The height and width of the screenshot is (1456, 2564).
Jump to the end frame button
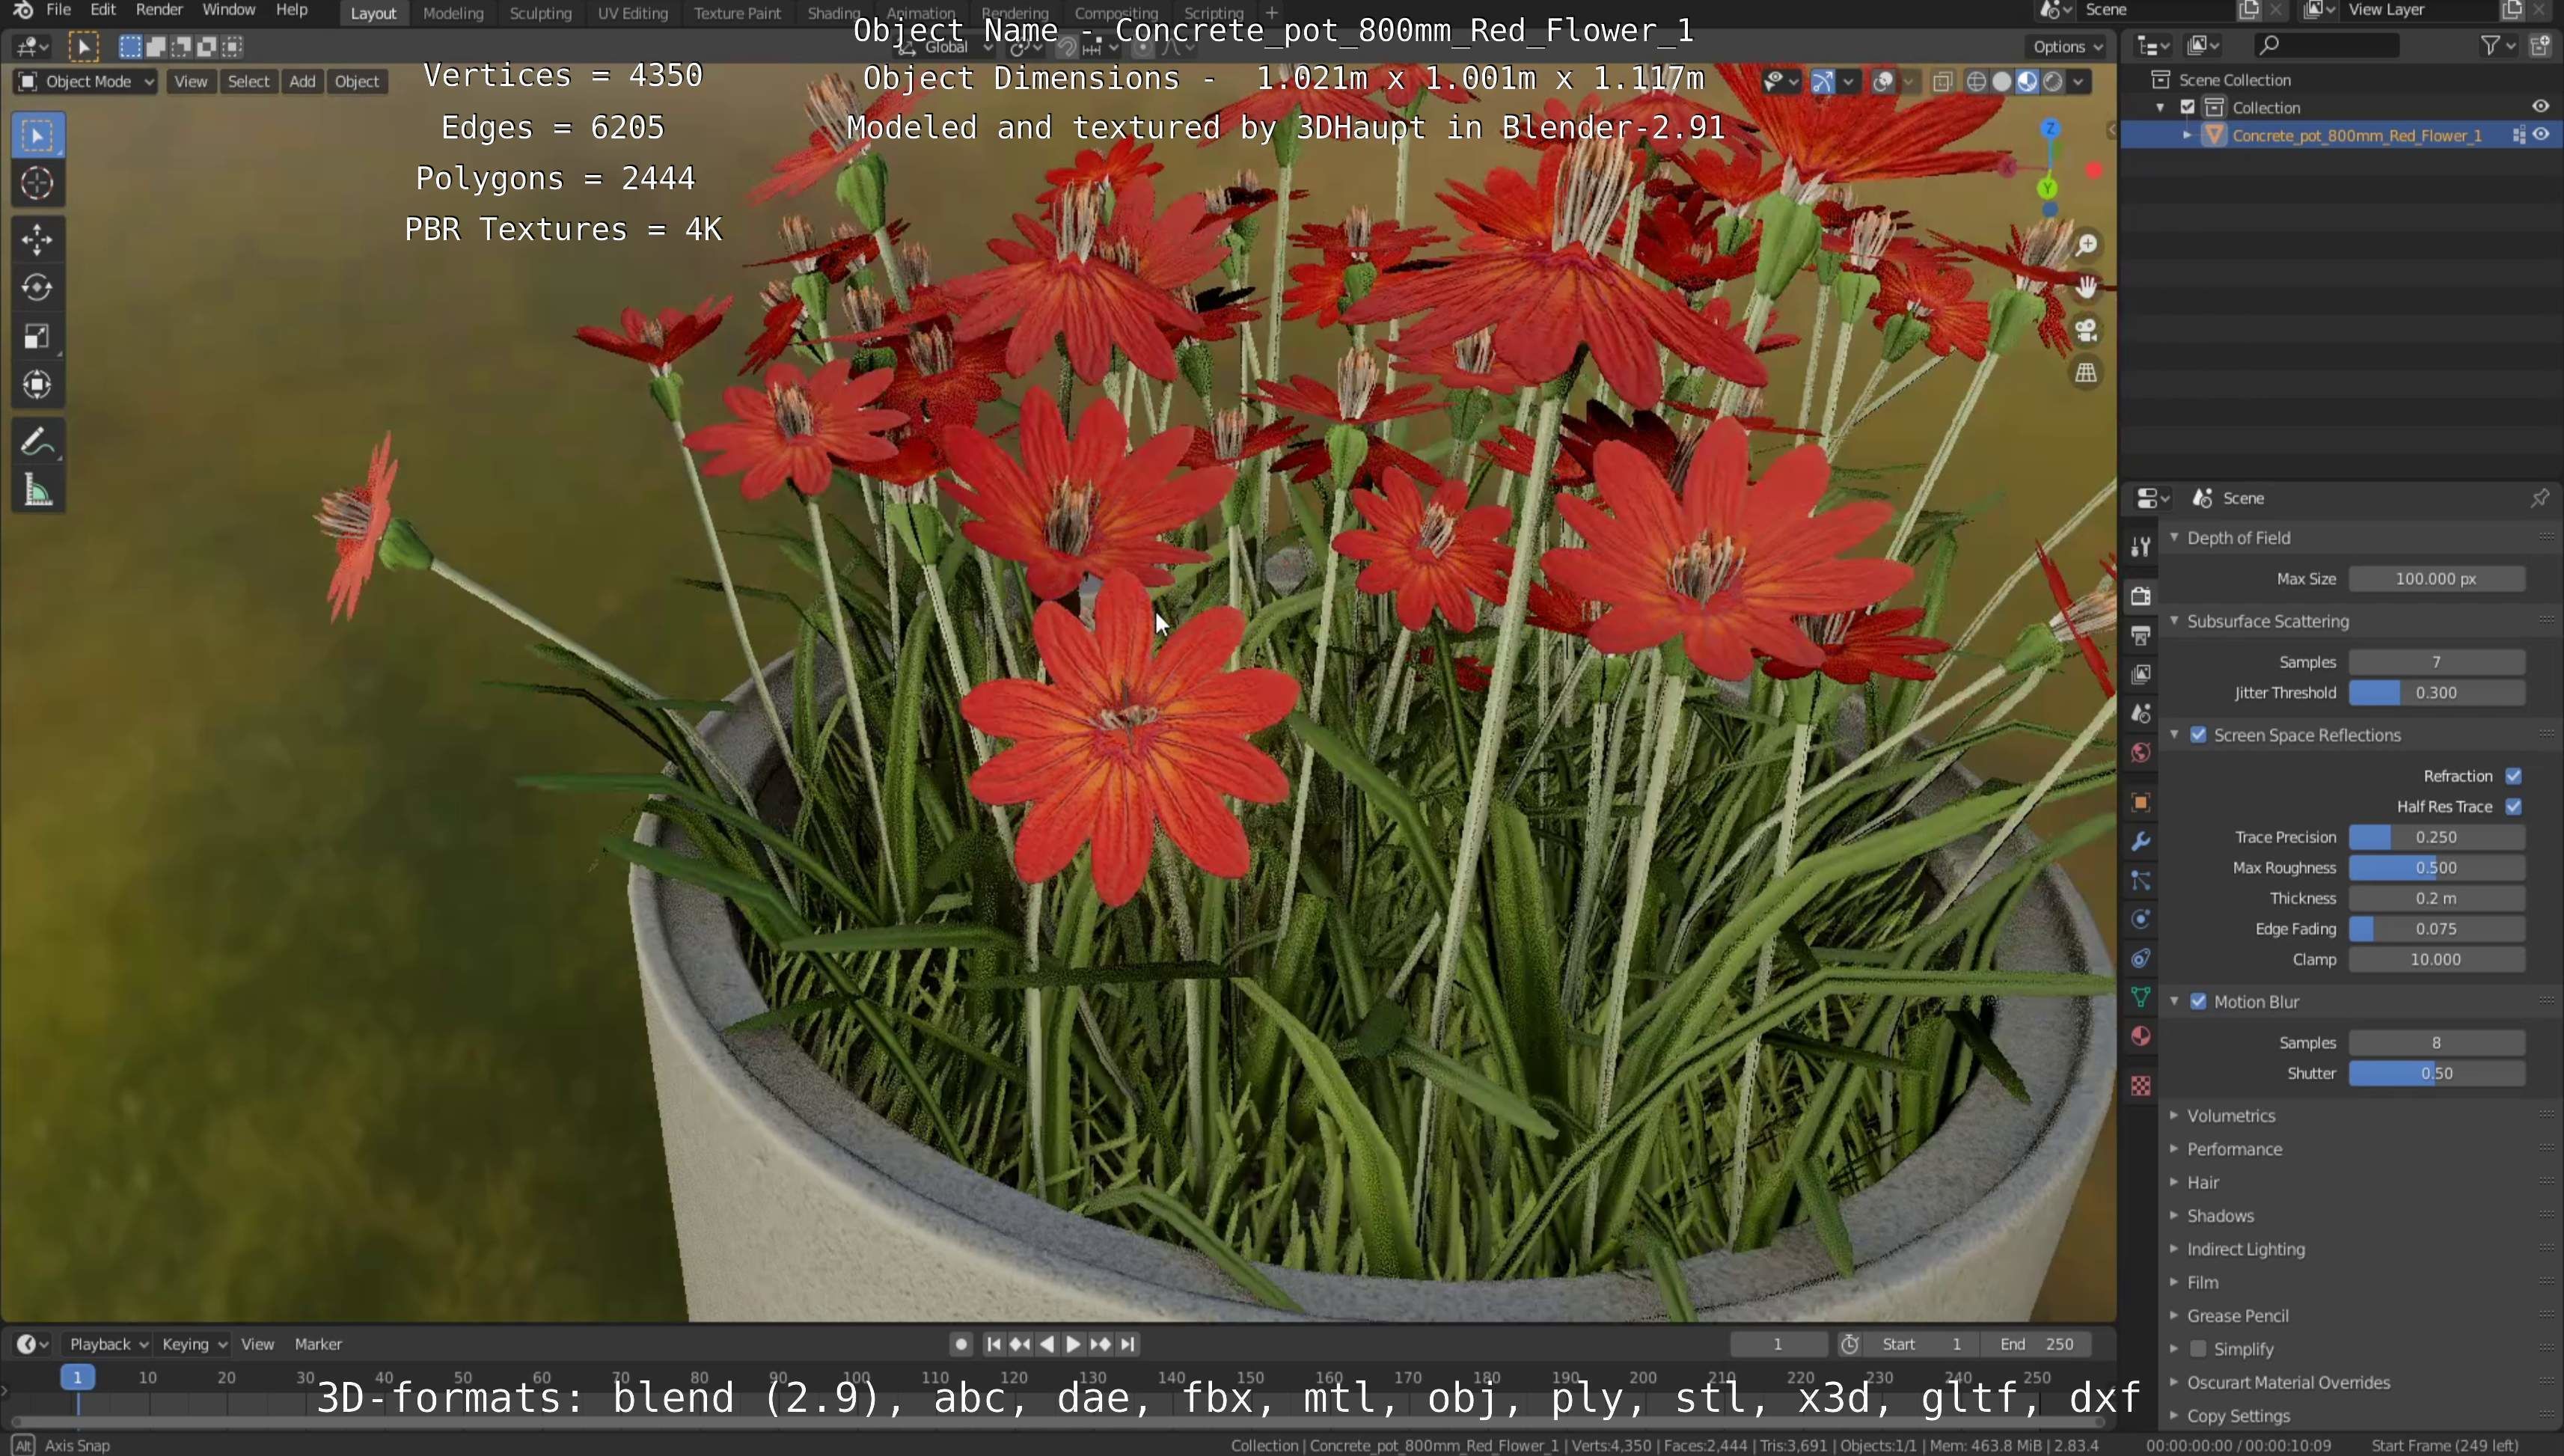(1128, 1345)
